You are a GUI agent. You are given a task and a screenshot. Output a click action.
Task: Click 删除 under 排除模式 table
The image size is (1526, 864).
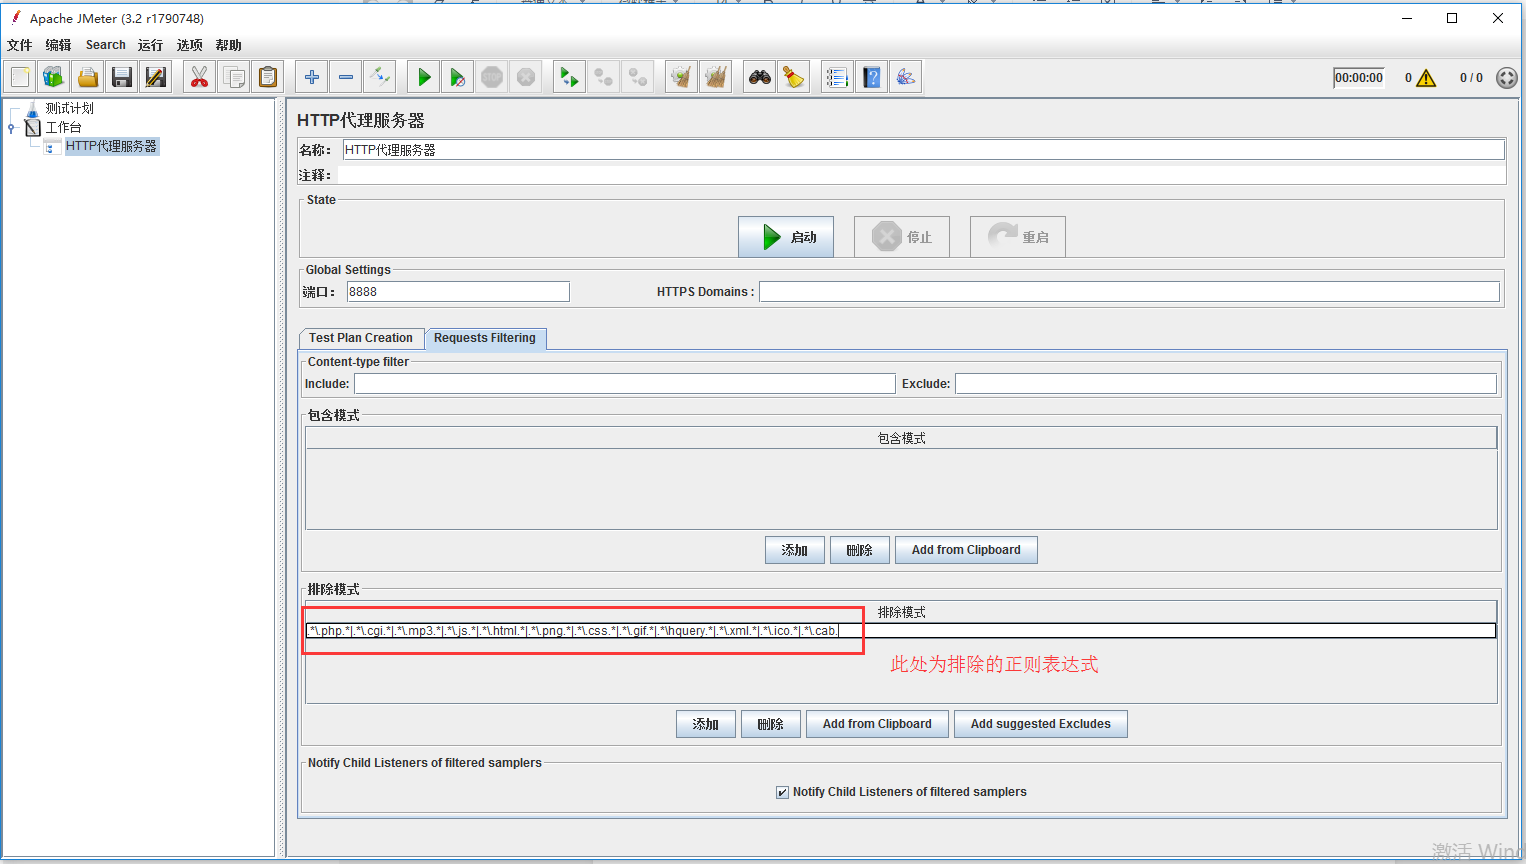771,724
